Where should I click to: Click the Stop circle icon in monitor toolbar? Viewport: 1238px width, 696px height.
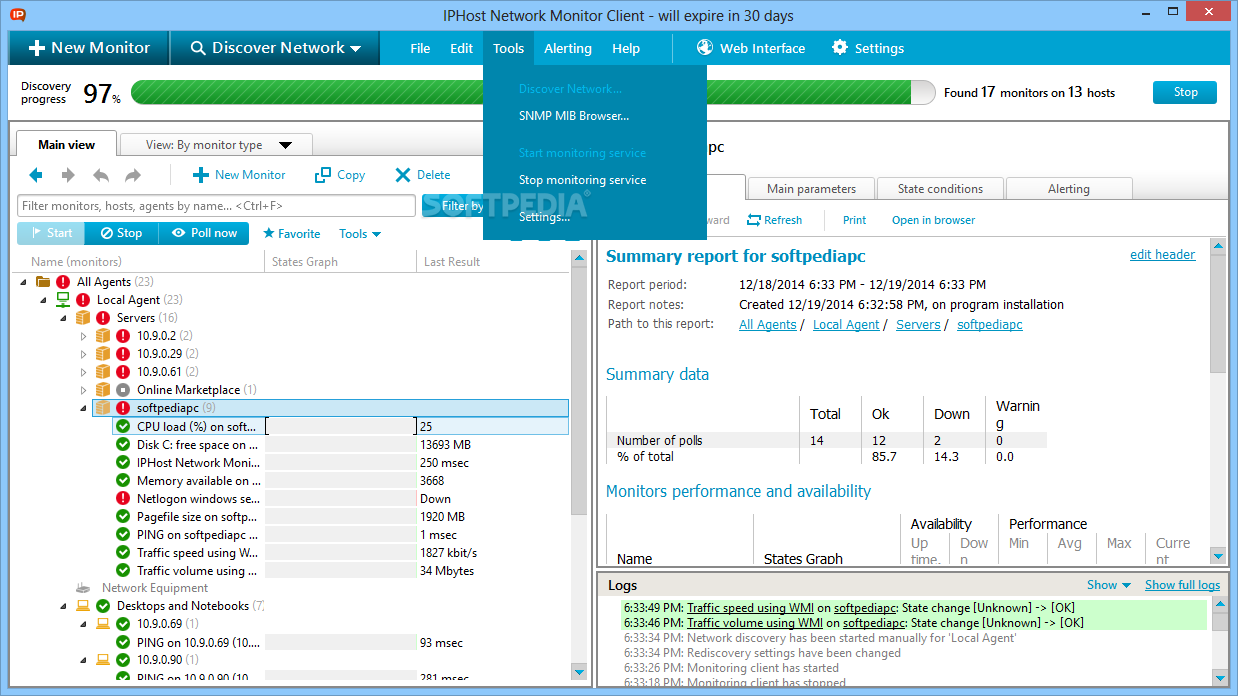[x=105, y=233]
